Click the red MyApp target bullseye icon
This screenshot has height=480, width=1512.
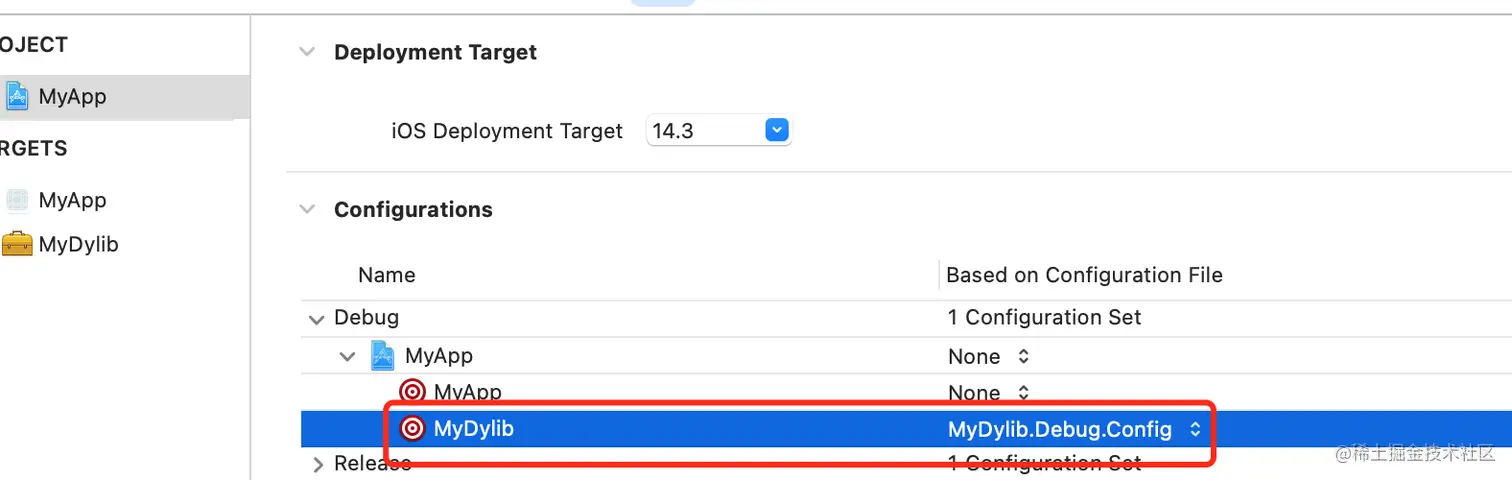412,392
